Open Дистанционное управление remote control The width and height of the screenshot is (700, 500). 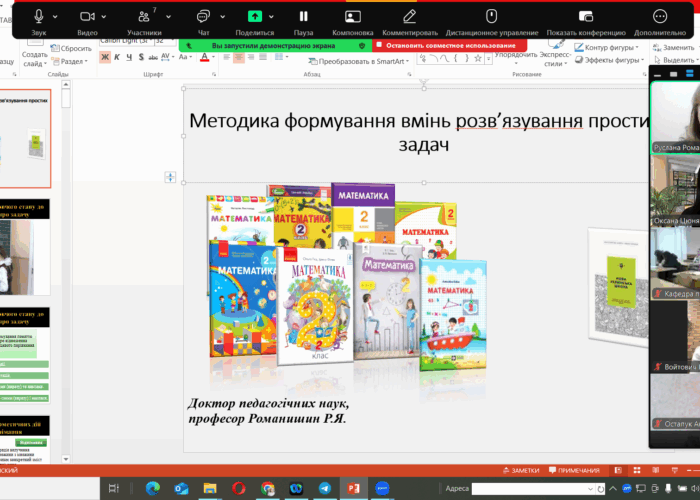491,17
